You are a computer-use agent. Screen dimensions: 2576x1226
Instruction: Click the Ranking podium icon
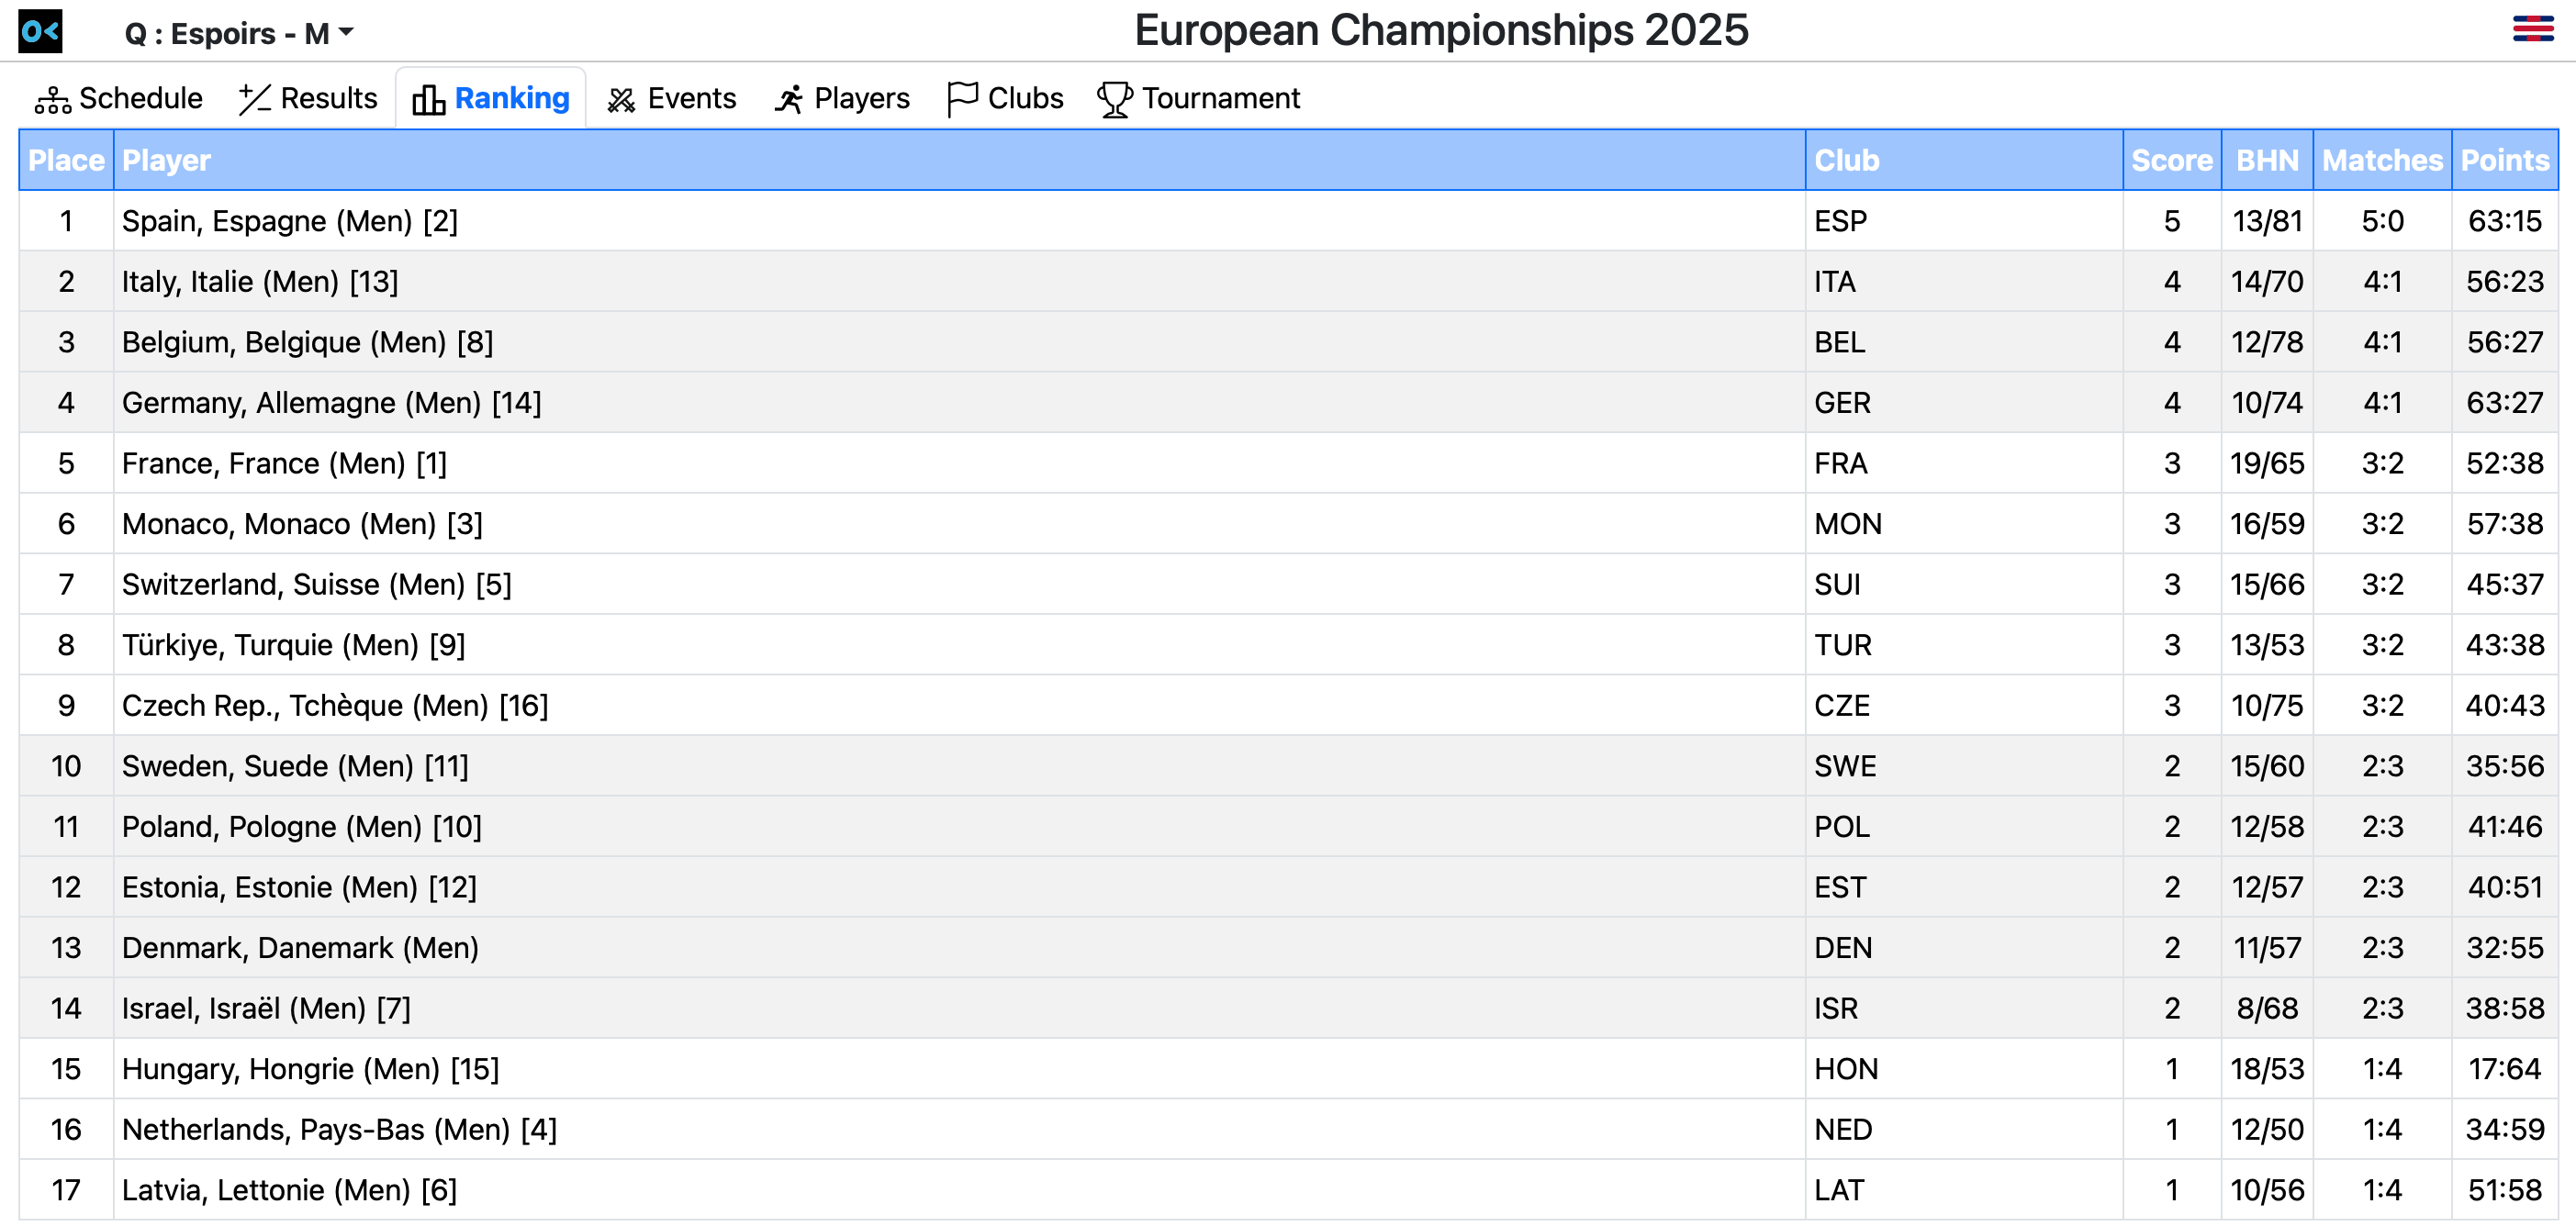click(x=428, y=99)
